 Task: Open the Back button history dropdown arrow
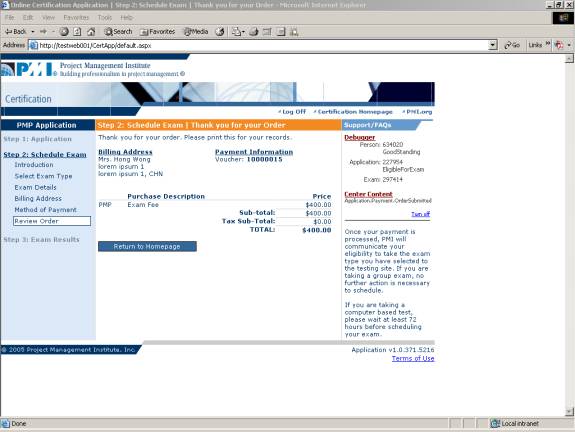tap(33, 32)
